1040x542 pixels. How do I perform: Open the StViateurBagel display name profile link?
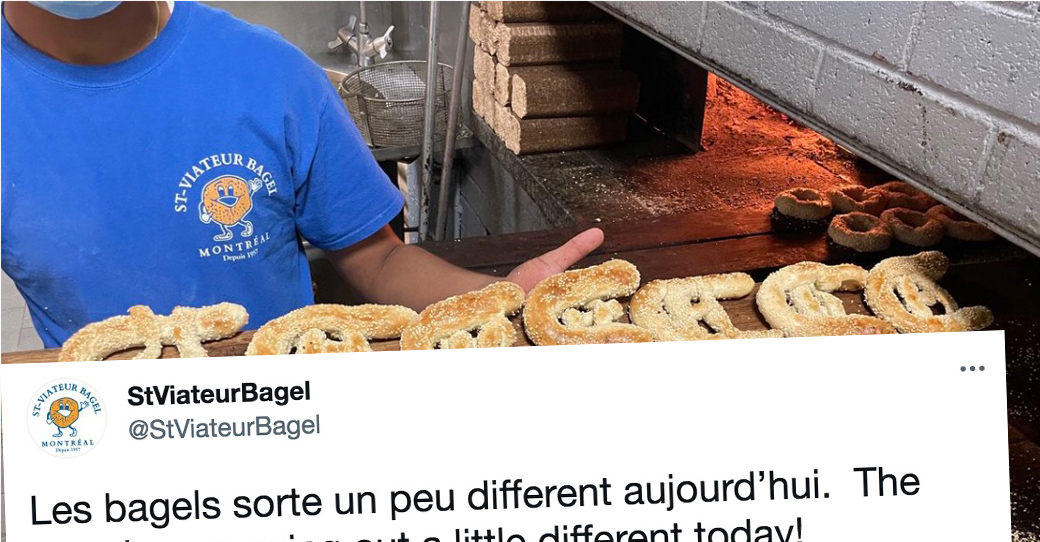pos(218,394)
